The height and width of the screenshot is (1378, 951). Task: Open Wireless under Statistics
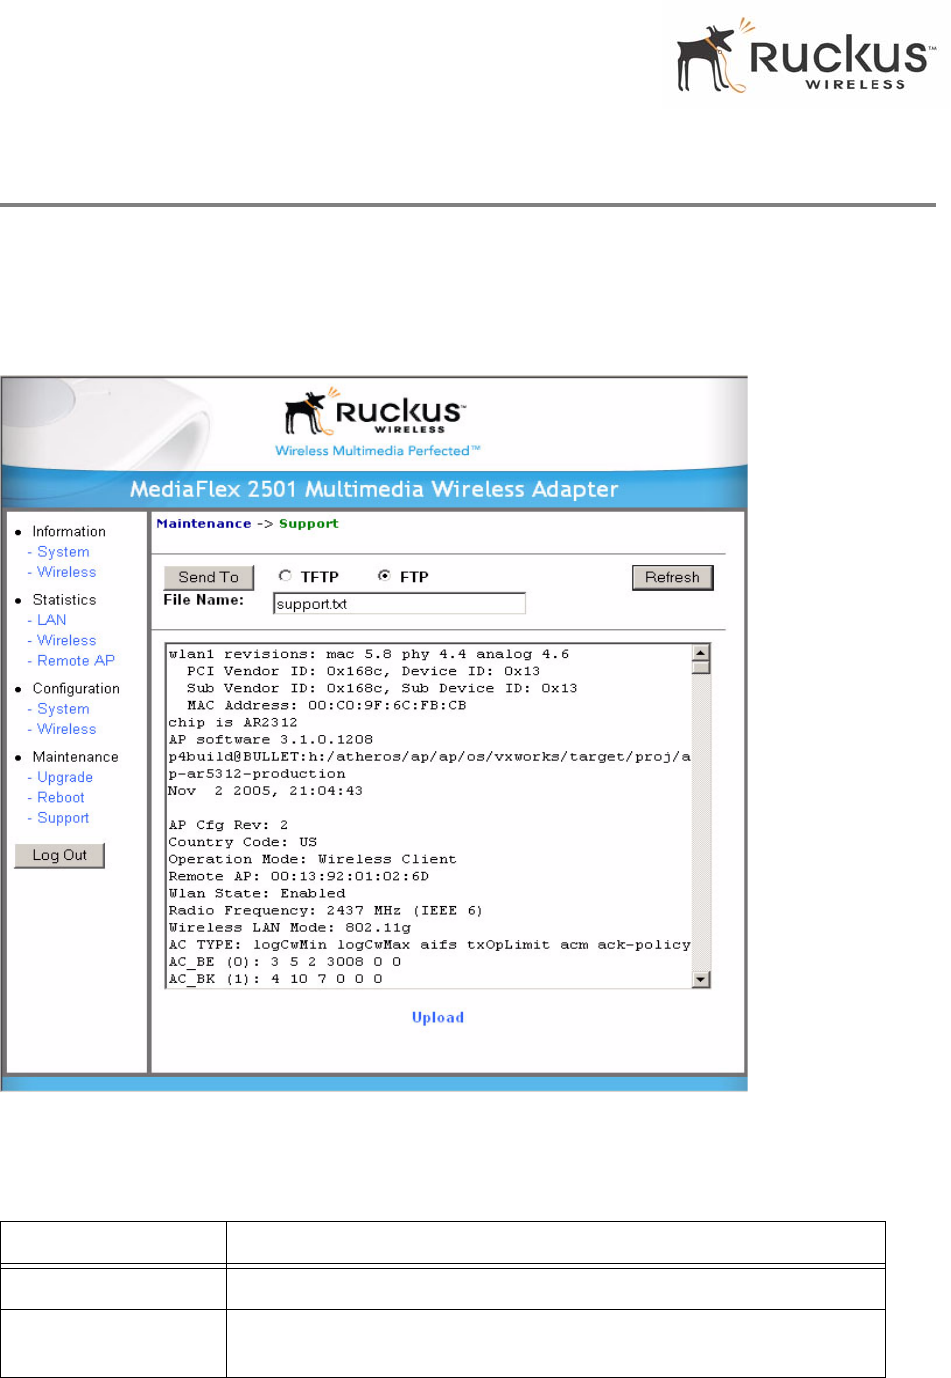(67, 640)
